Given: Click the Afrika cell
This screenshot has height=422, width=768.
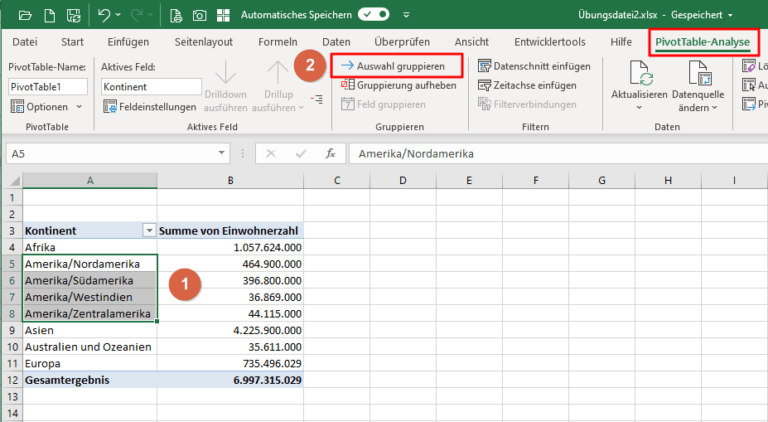Looking at the screenshot, I should [x=90, y=247].
